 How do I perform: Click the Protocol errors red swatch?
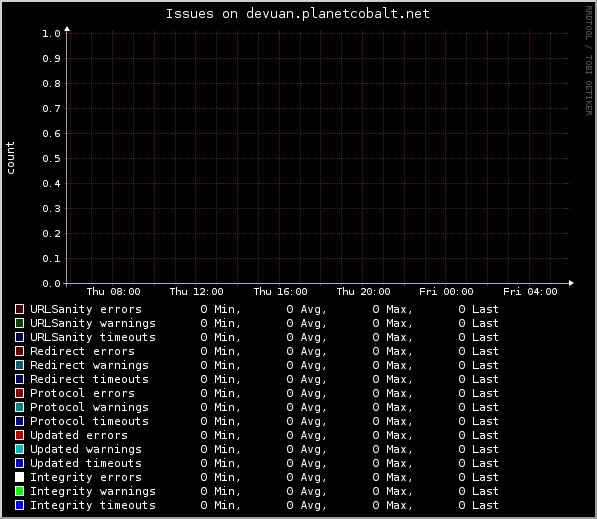[x=19, y=393]
